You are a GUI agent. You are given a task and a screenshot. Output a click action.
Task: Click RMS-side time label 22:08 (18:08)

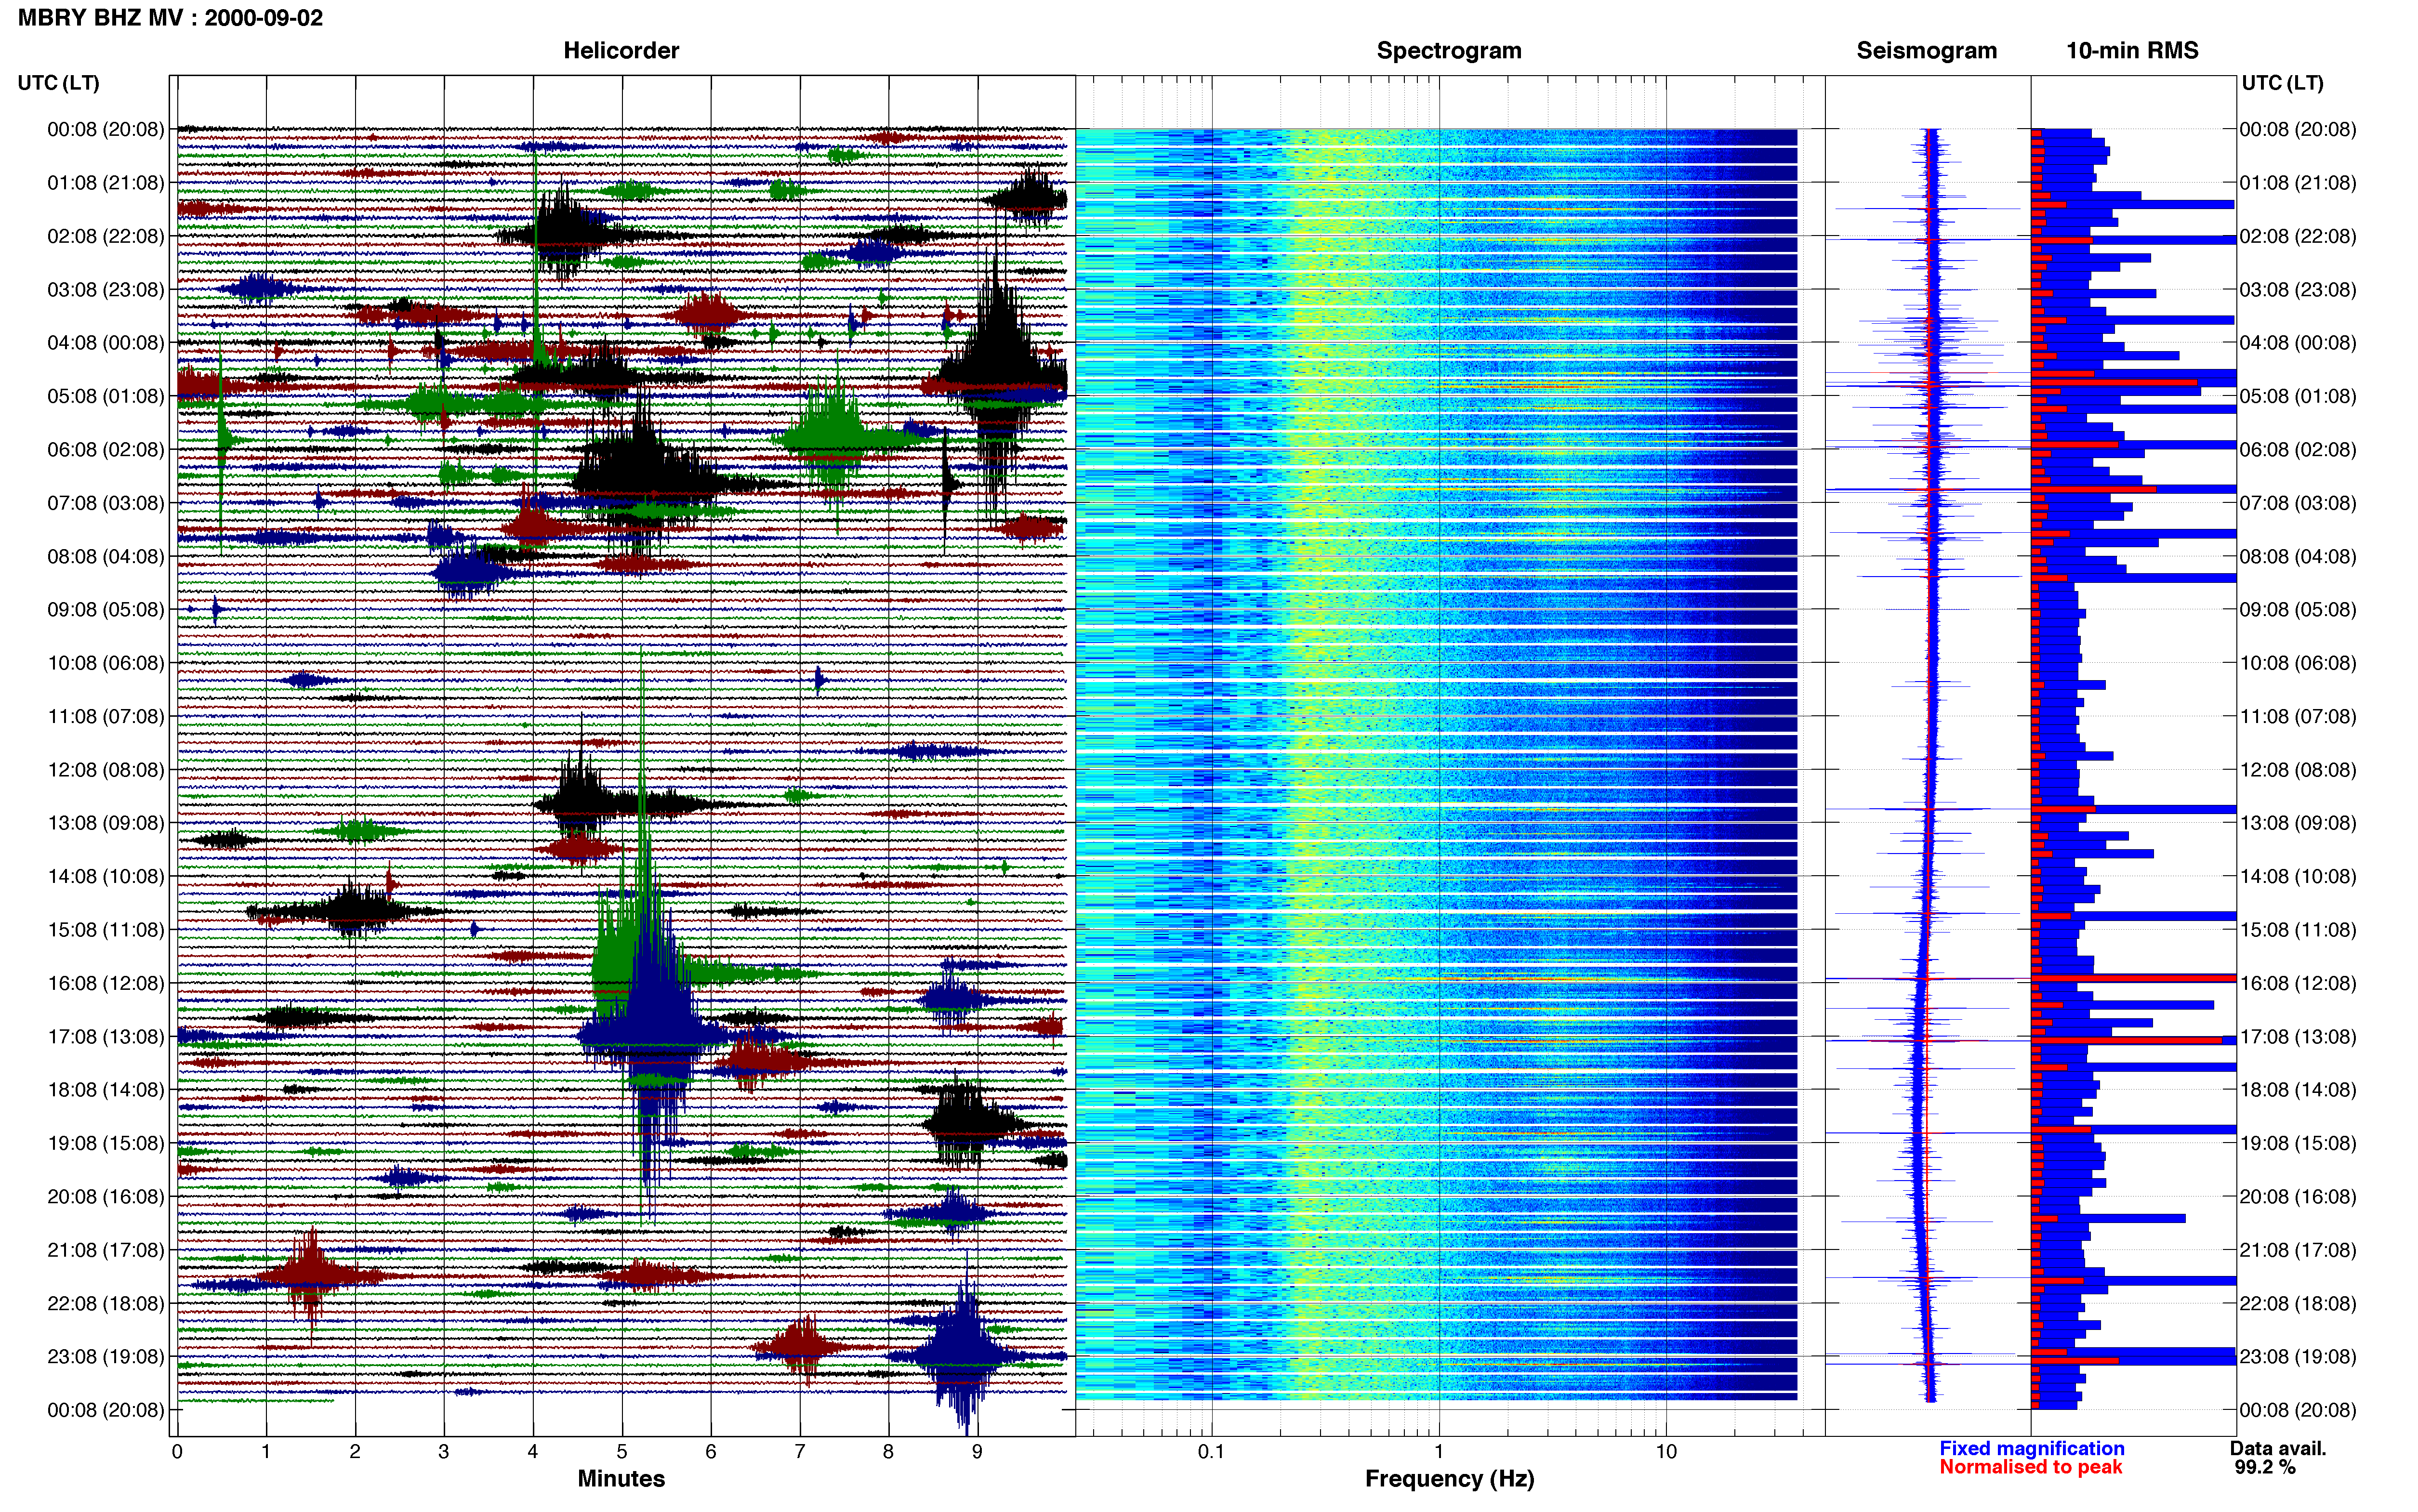coord(2298,1303)
